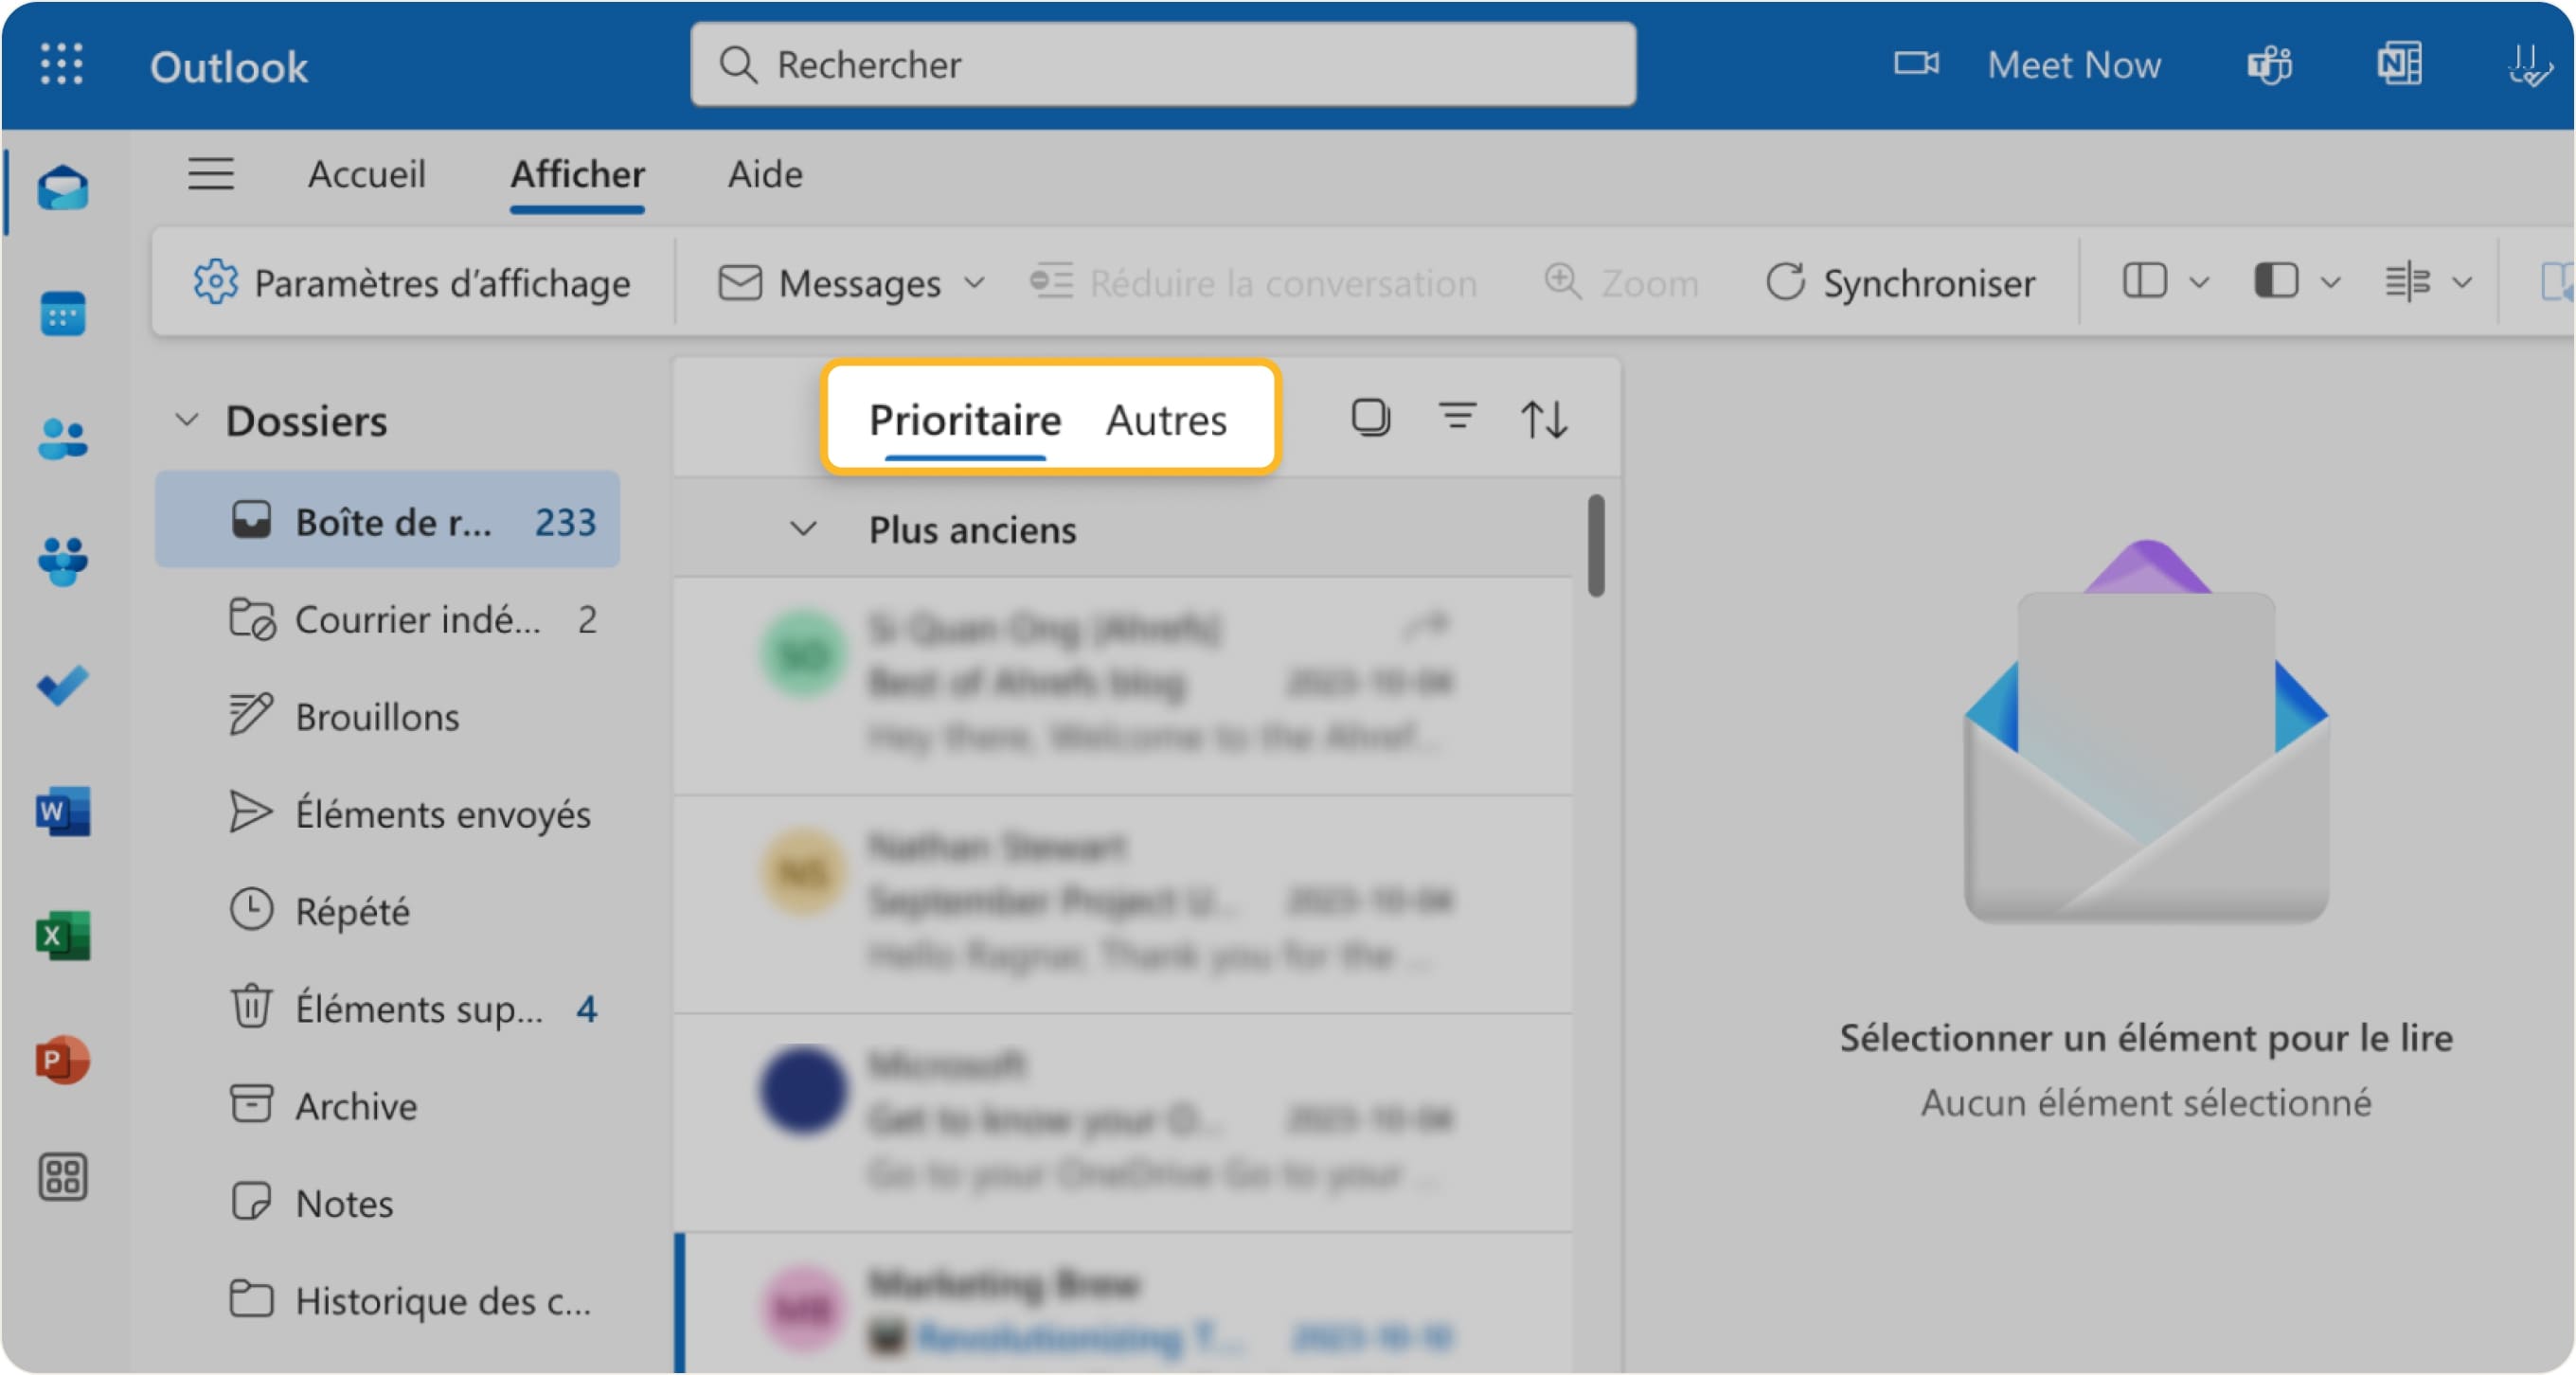Open the email with dark blue avatar
The image size is (2576, 1375).
1123,1122
